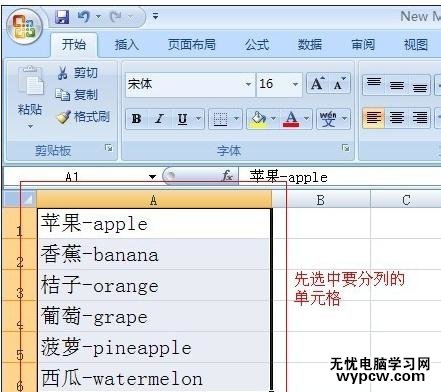This screenshot has width=441, height=392.
Task: Select row 5 header
Action: (19, 347)
